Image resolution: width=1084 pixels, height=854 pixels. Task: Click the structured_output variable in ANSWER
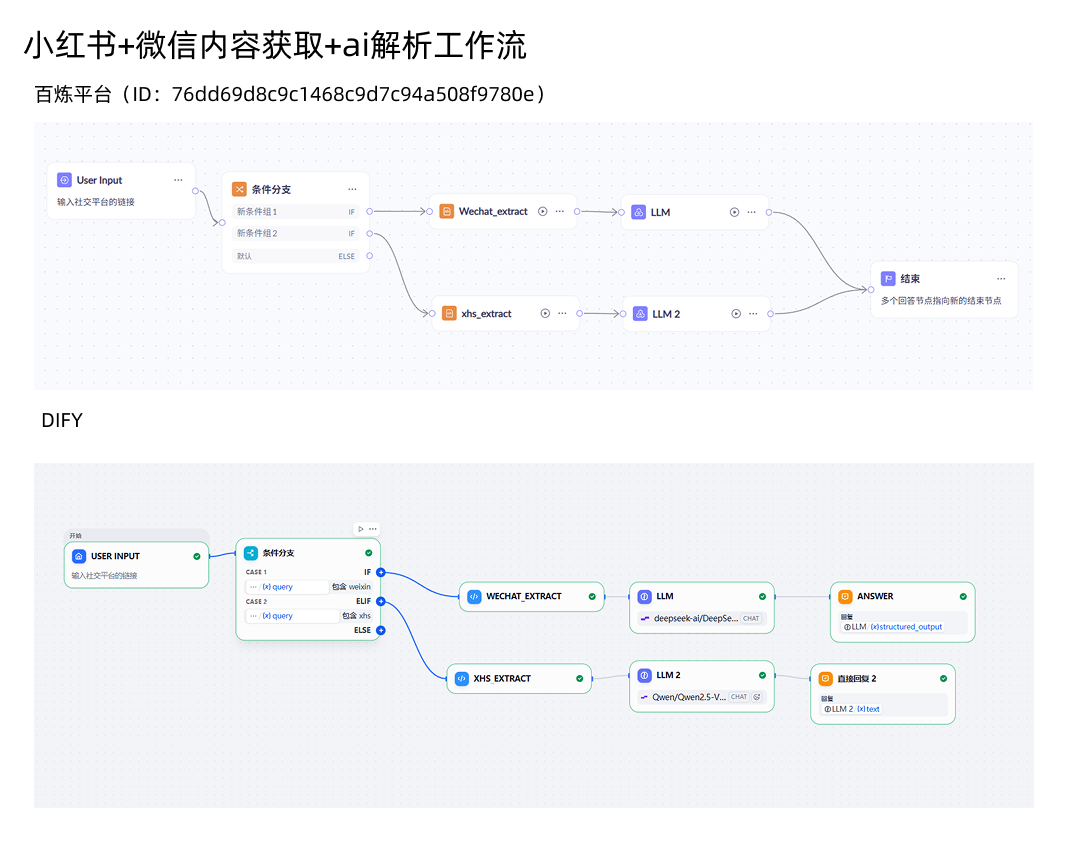[906, 626]
